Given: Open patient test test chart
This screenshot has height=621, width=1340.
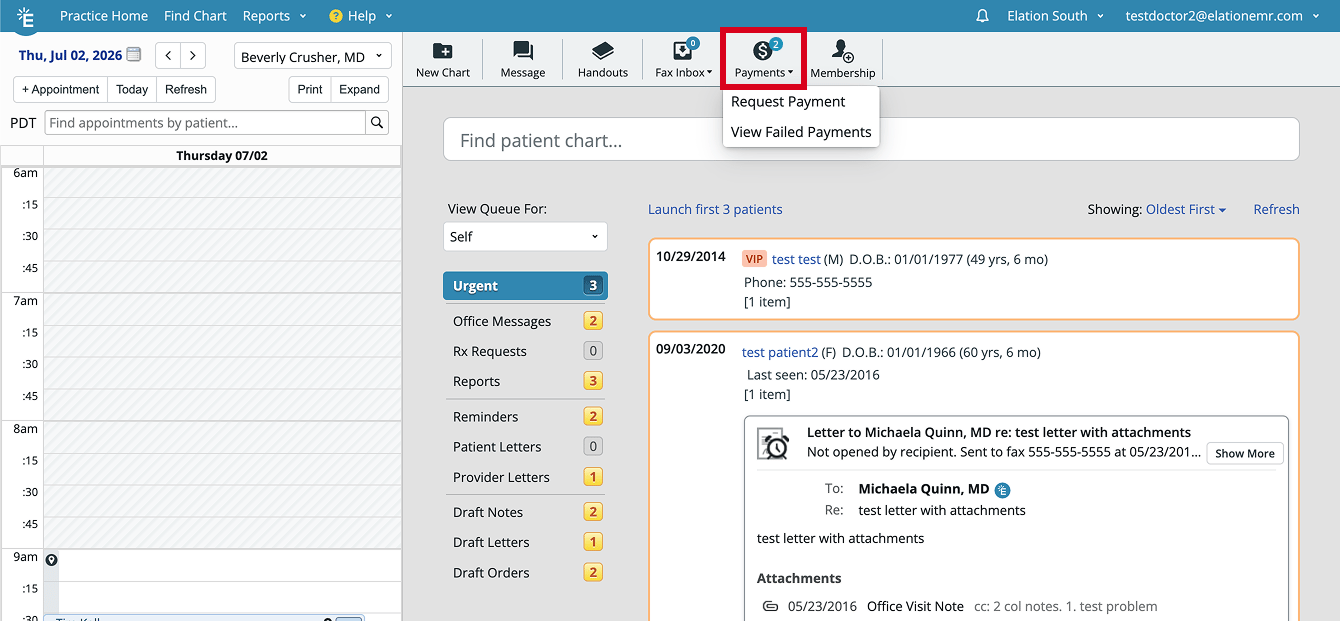Looking at the screenshot, I should click(796, 259).
